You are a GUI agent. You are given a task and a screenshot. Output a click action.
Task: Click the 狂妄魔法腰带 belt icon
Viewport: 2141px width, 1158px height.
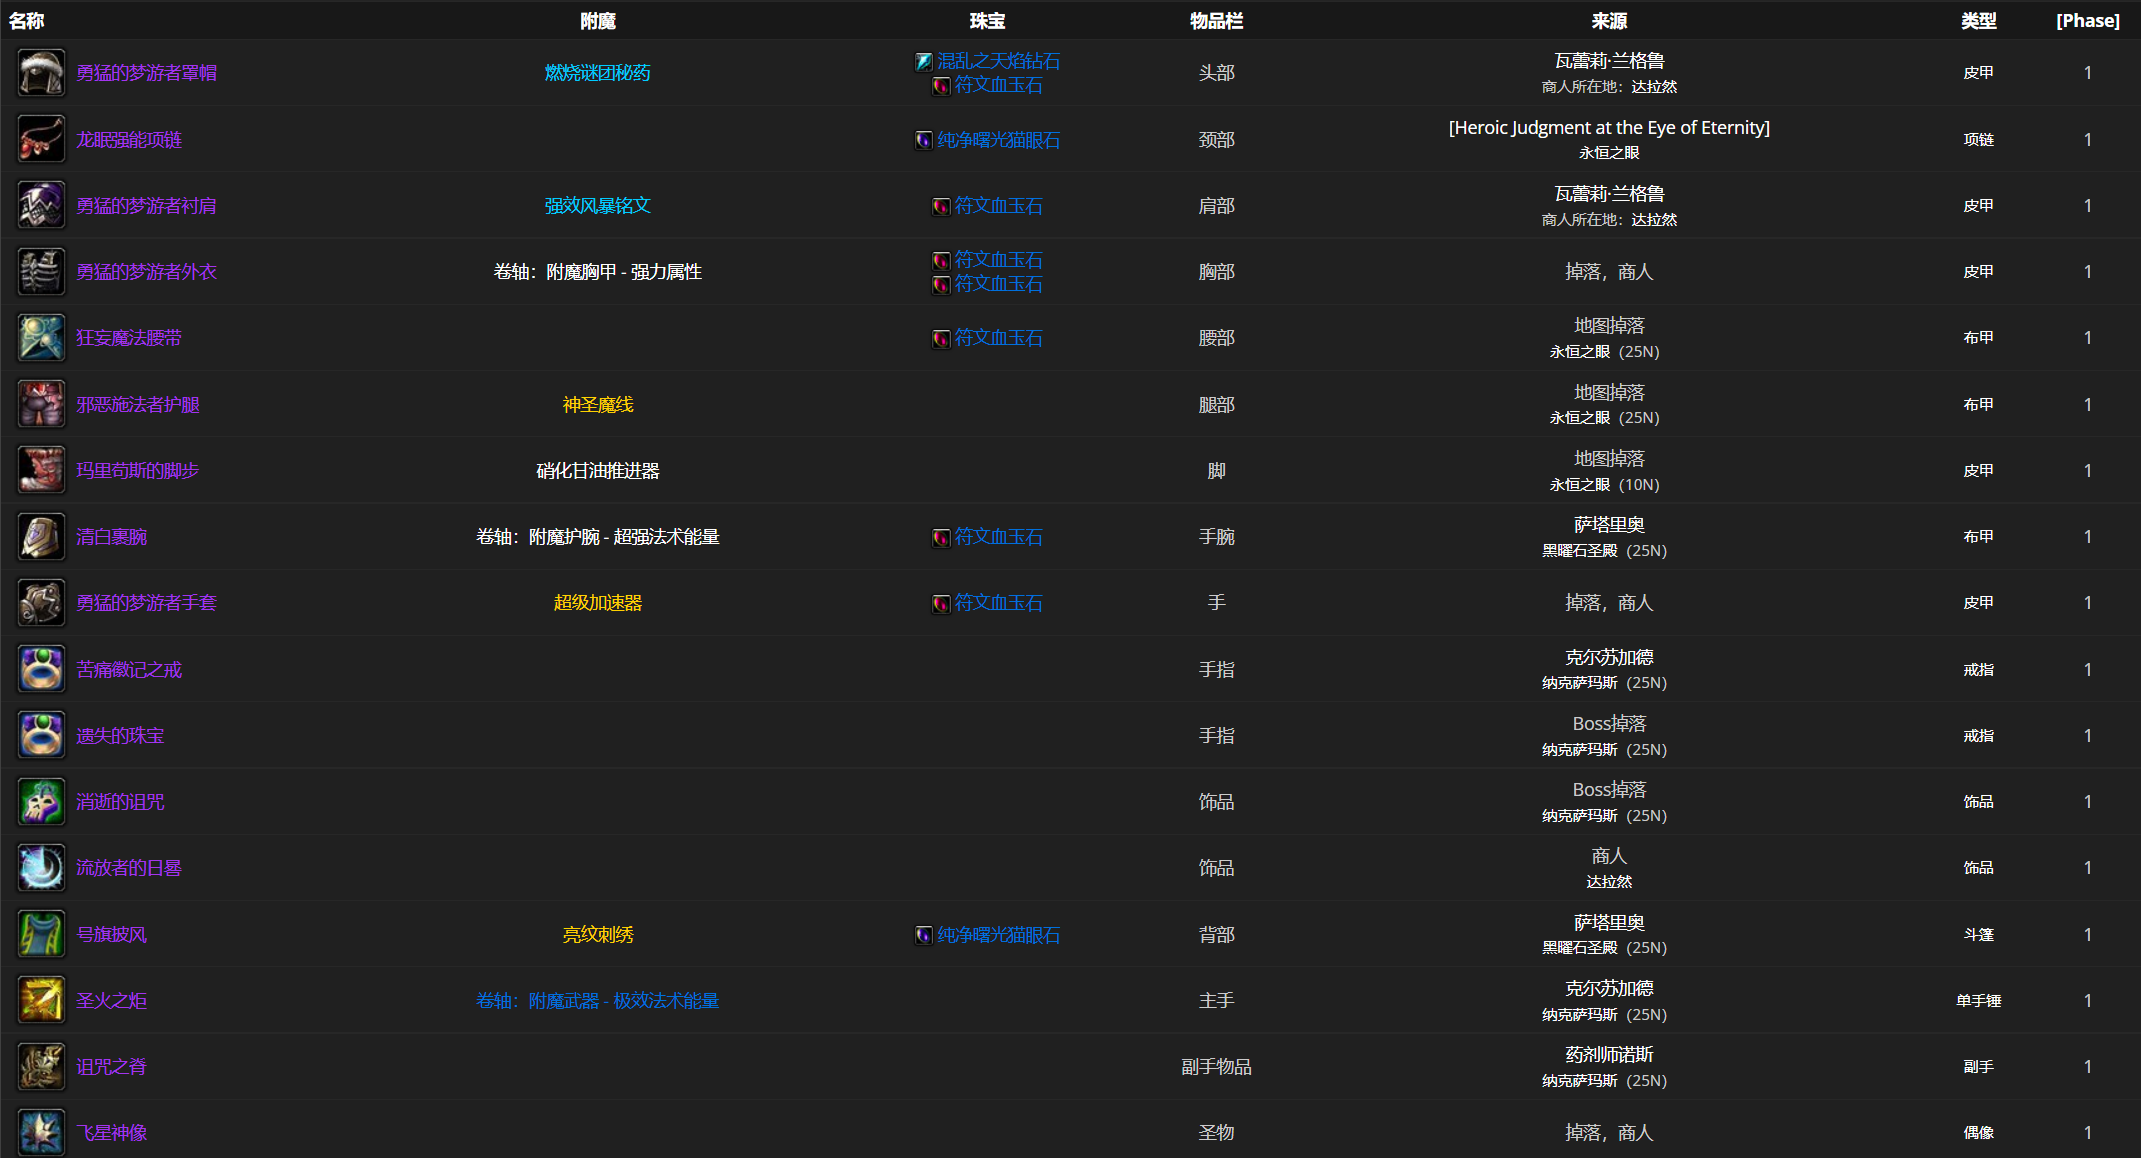point(41,337)
